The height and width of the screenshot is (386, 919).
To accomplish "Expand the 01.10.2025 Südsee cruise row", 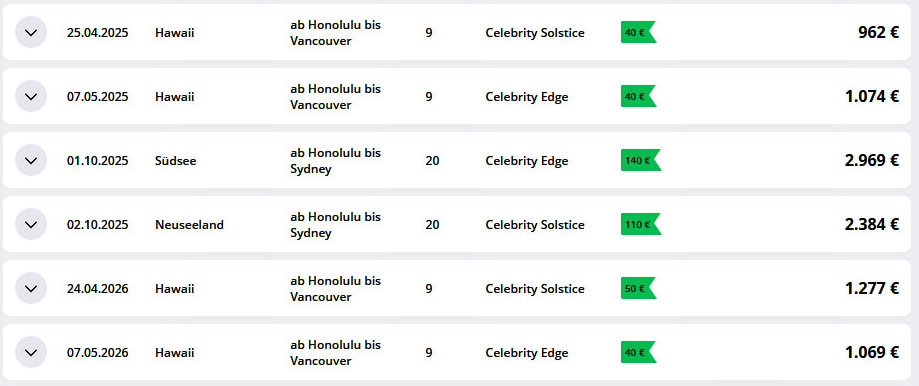I will point(31,160).
